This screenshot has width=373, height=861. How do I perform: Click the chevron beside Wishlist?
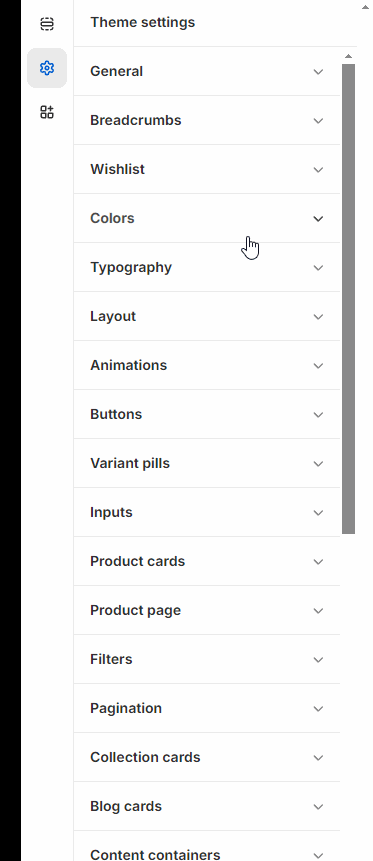(x=318, y=169)
